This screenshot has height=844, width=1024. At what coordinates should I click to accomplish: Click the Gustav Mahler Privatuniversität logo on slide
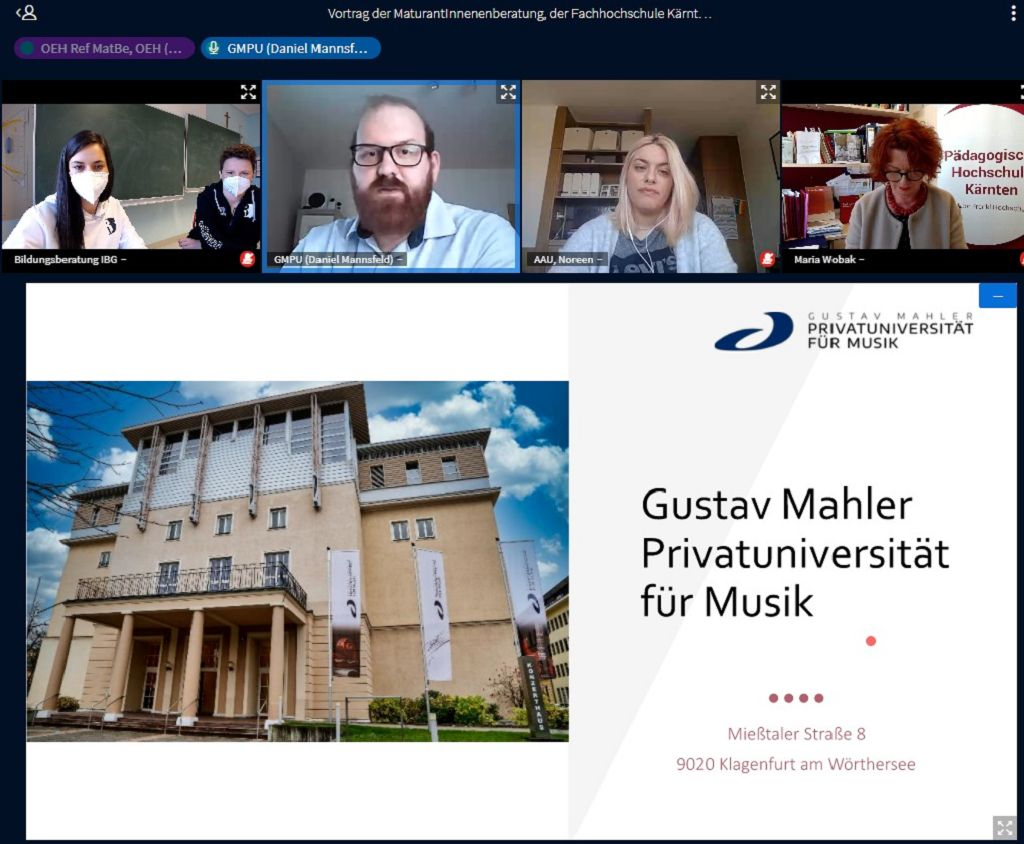tap(844, 330)
